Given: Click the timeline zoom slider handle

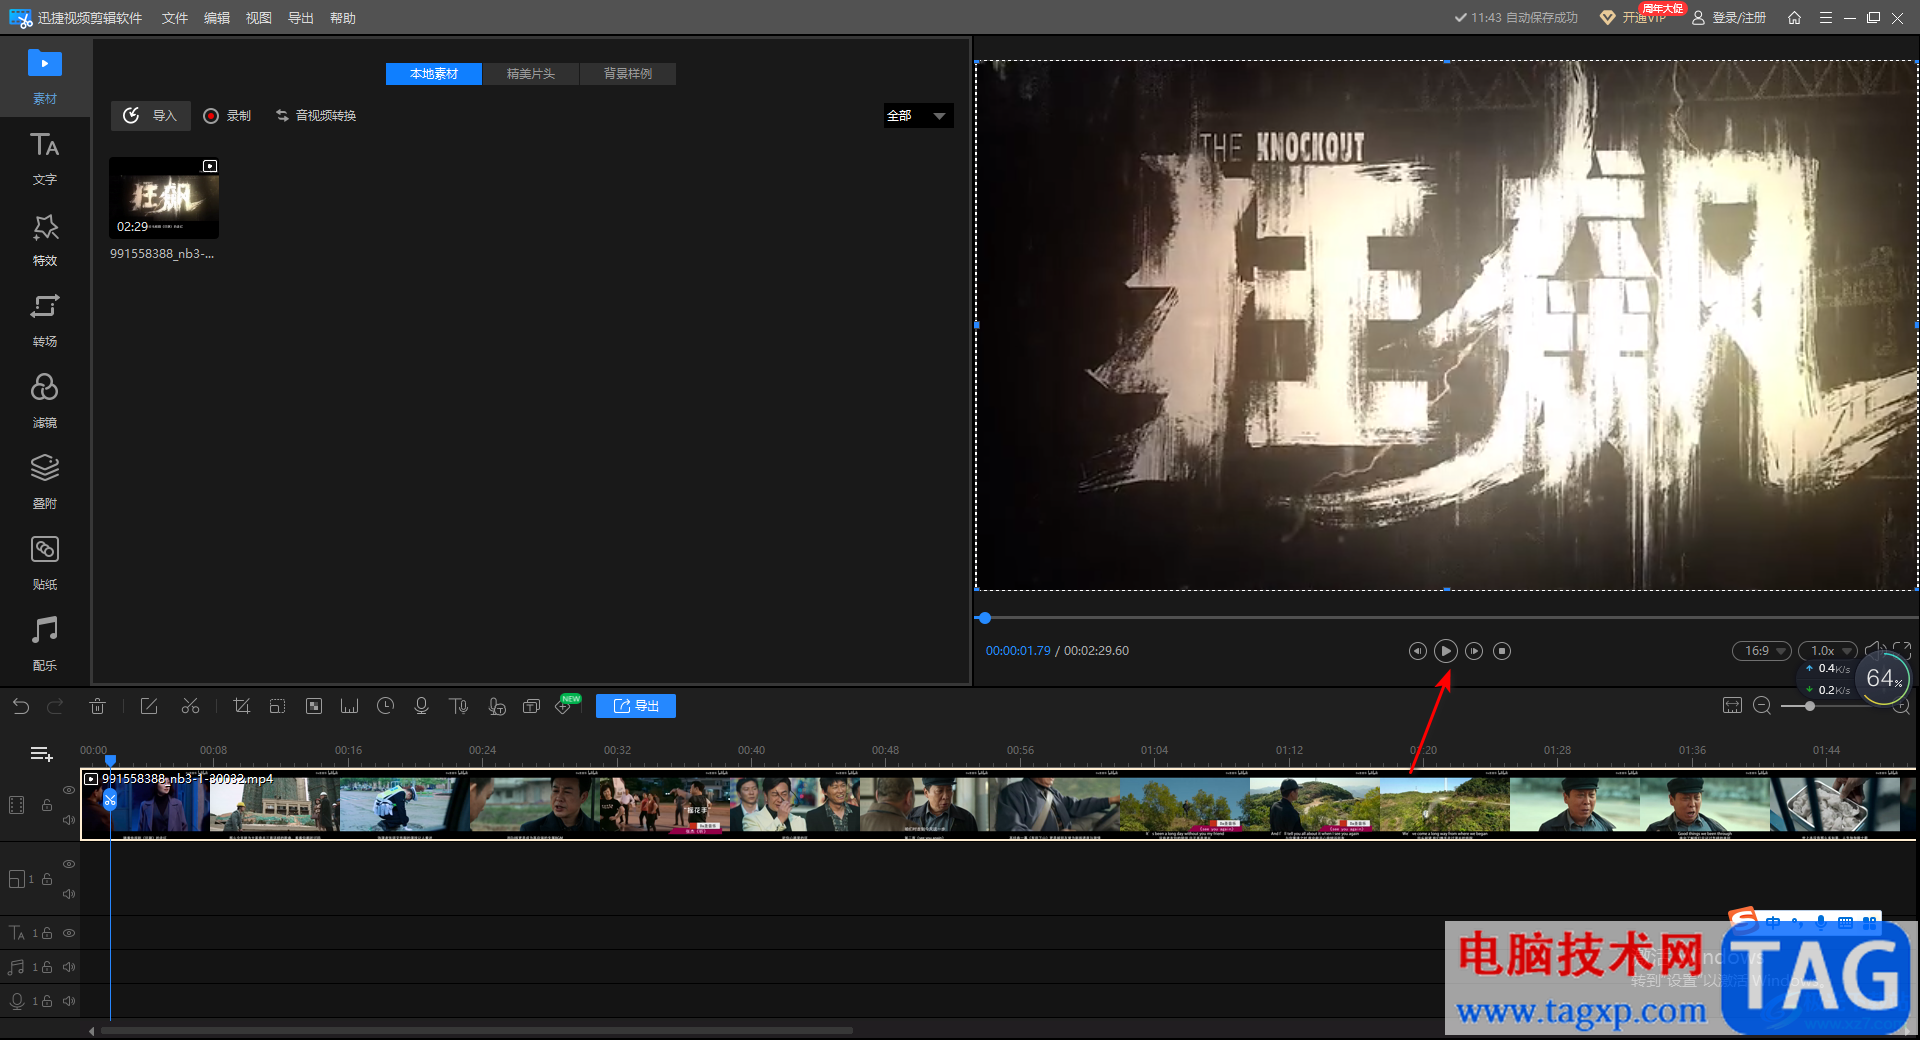Looking at the screenshot, I should pyautogui.click(x=1810, y=706).
